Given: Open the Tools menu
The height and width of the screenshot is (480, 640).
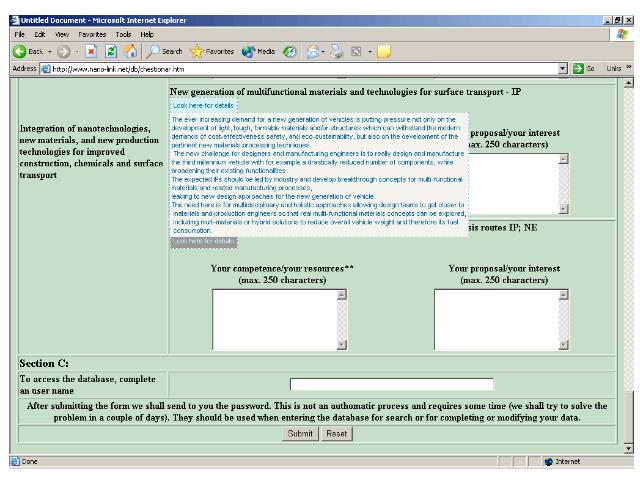Looking at the screenshot, I should tap(123, 35).
